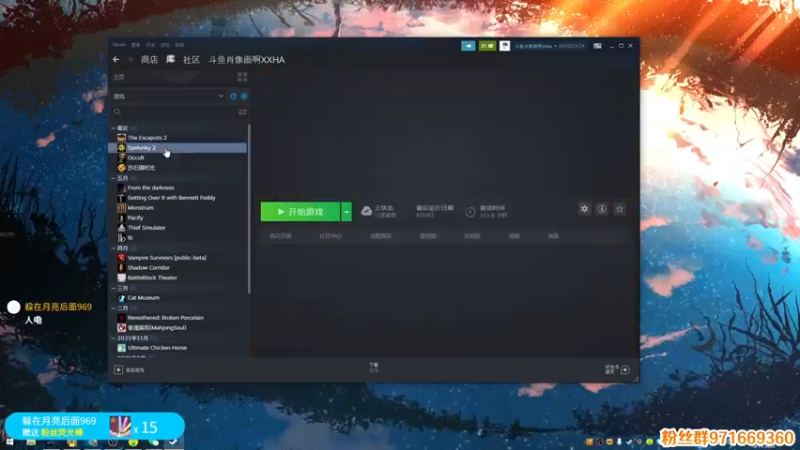The width and height of the screenshot is (800, 450).
Task: Click the green 开始游戏 play button
Action: point(300,212)
